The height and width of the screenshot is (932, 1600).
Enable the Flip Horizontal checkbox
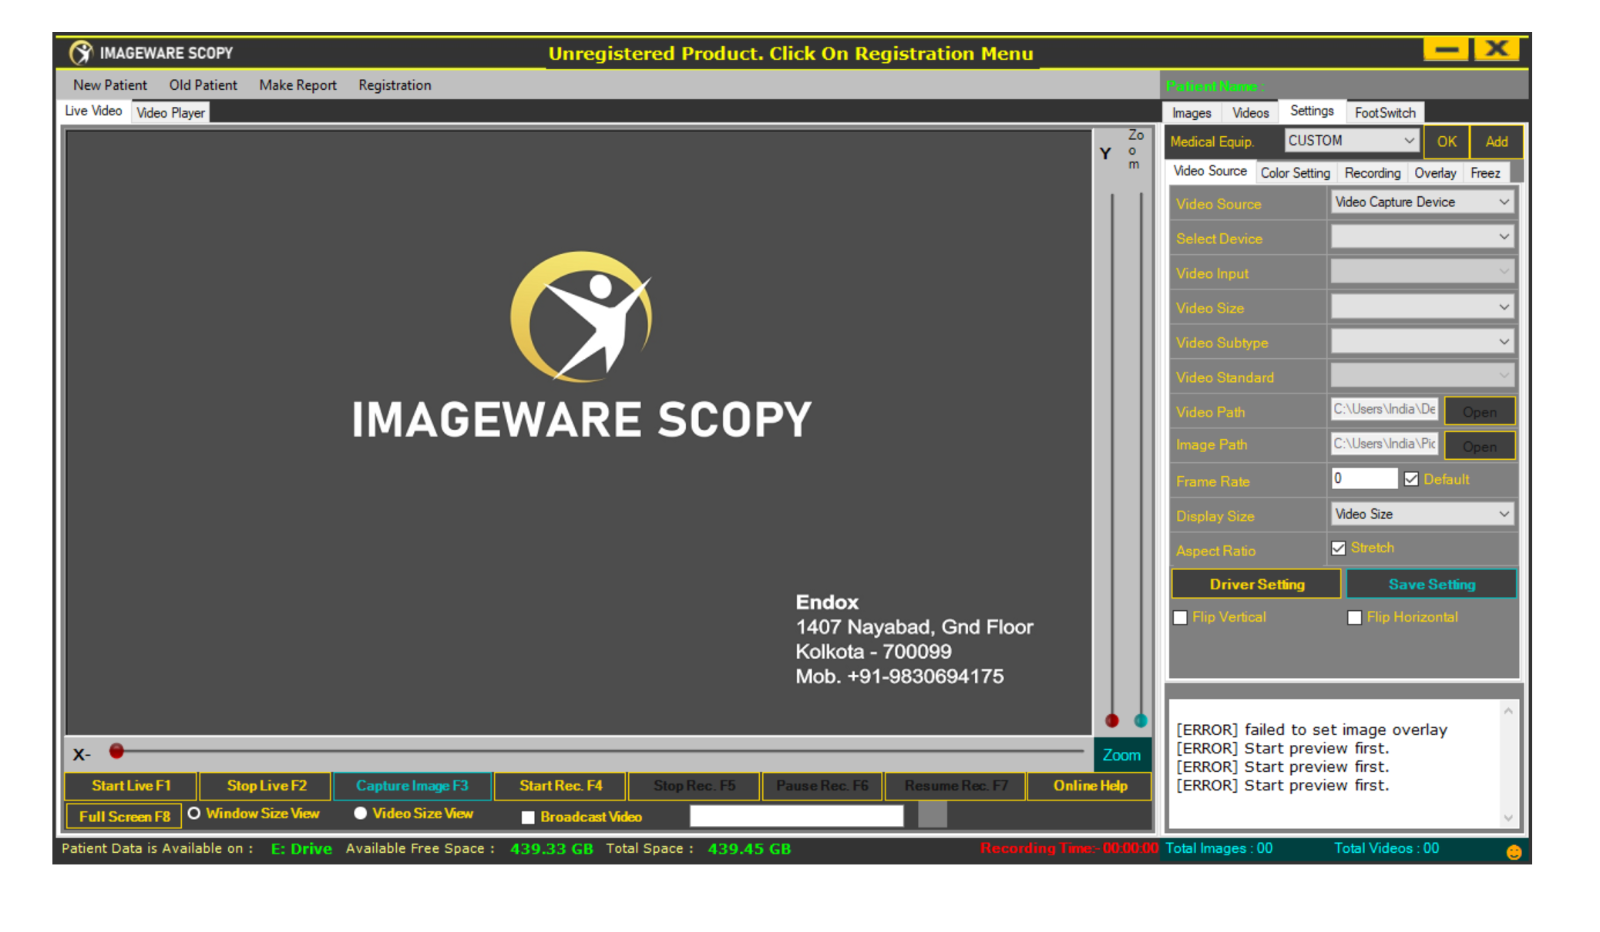click(x=1354, y=618)
